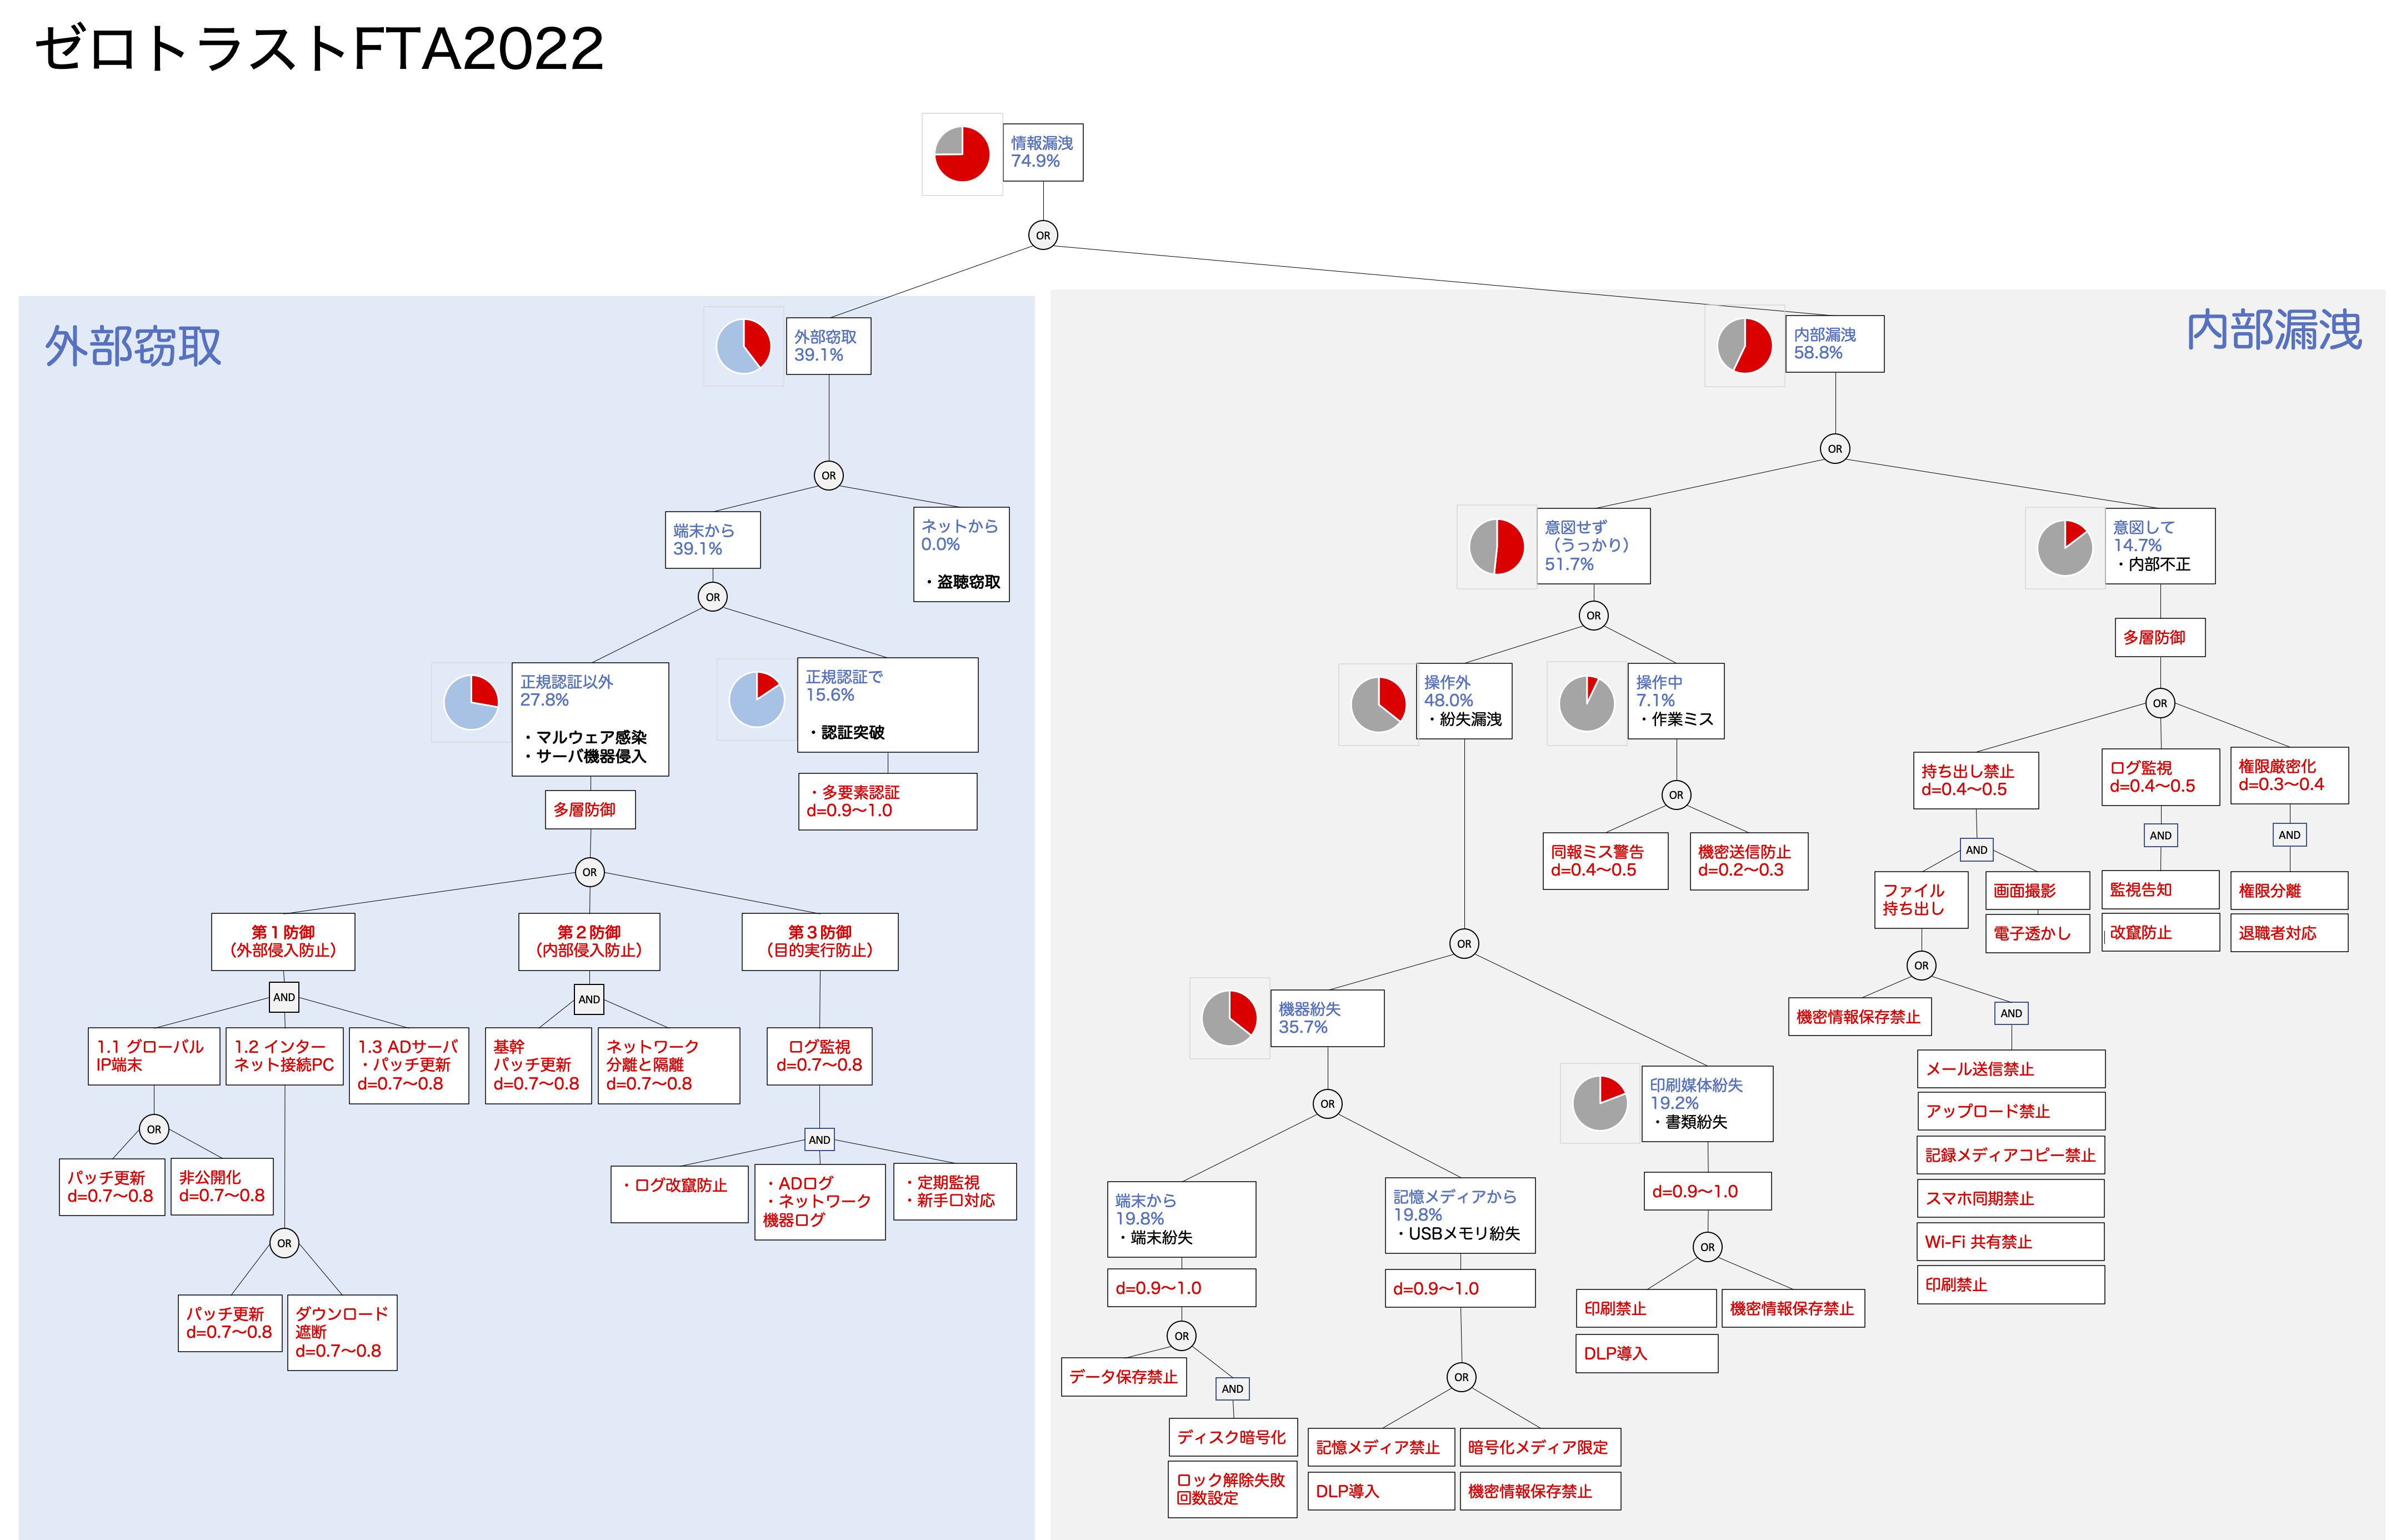Select 同報ミス警告 d=0.4〜0.5 box
This screenshot has height=1540, width=2391.
[1605, 861]
